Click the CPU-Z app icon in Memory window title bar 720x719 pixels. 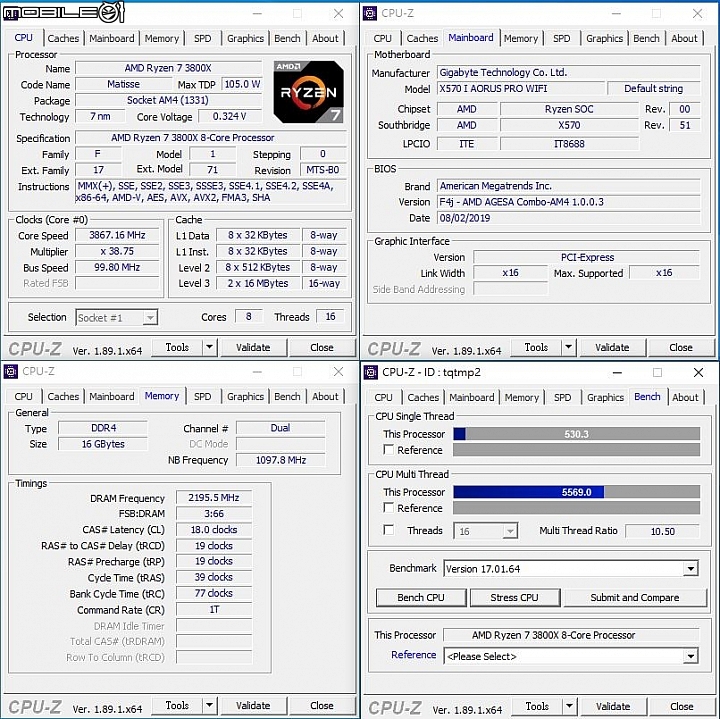(11, 371)
